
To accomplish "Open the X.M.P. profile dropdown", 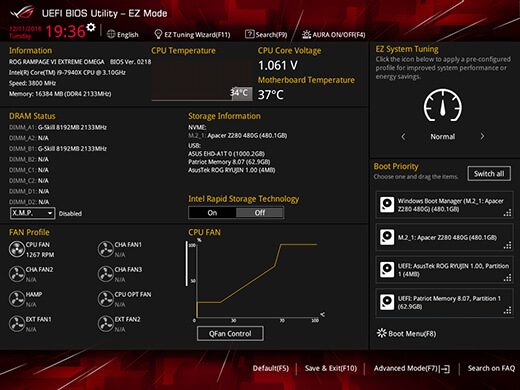I will (x=33, y=213).
